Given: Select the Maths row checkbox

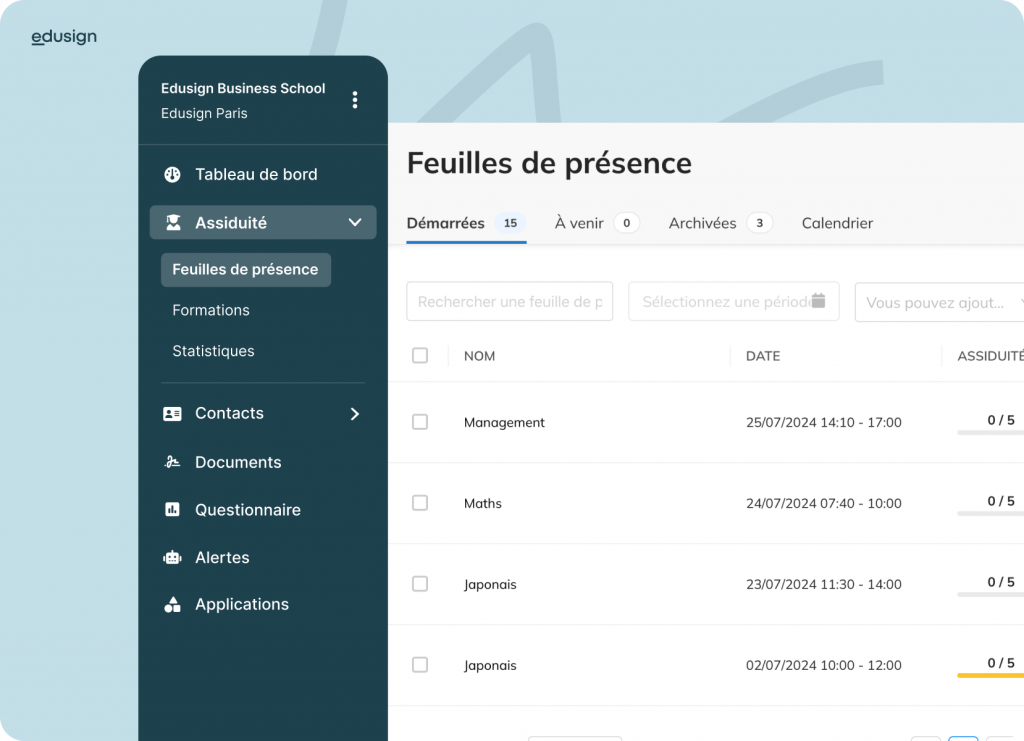Looking at the screenshot, I should click(420, 503).
